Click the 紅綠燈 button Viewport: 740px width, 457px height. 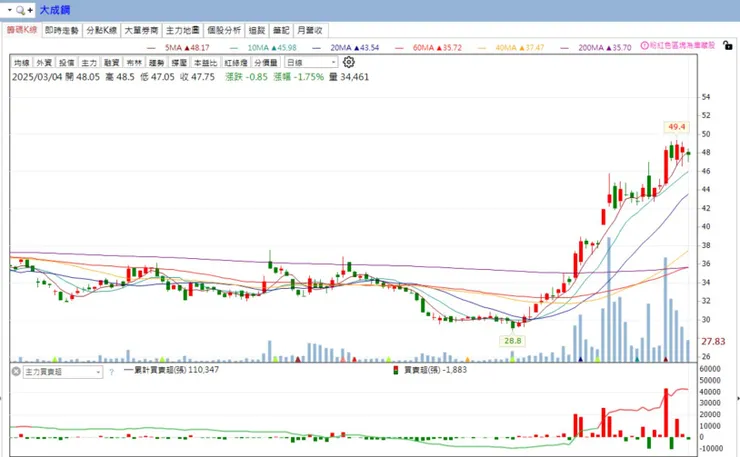(235, 62)
